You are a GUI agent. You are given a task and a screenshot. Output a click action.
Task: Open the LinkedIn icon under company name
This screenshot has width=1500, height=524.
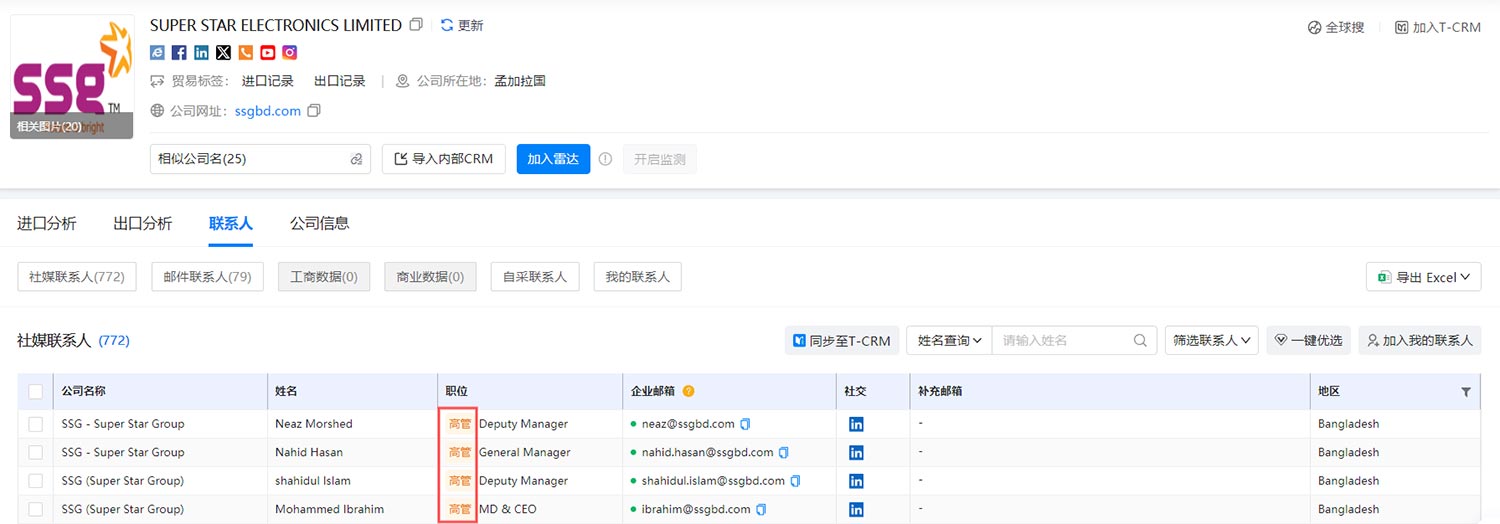coord(201,52)
